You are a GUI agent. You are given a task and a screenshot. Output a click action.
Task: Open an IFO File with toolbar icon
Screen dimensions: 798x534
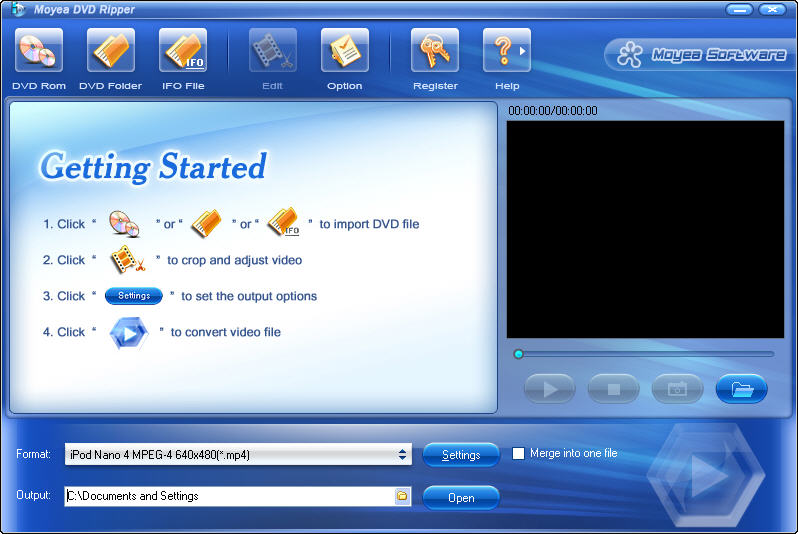183,50
